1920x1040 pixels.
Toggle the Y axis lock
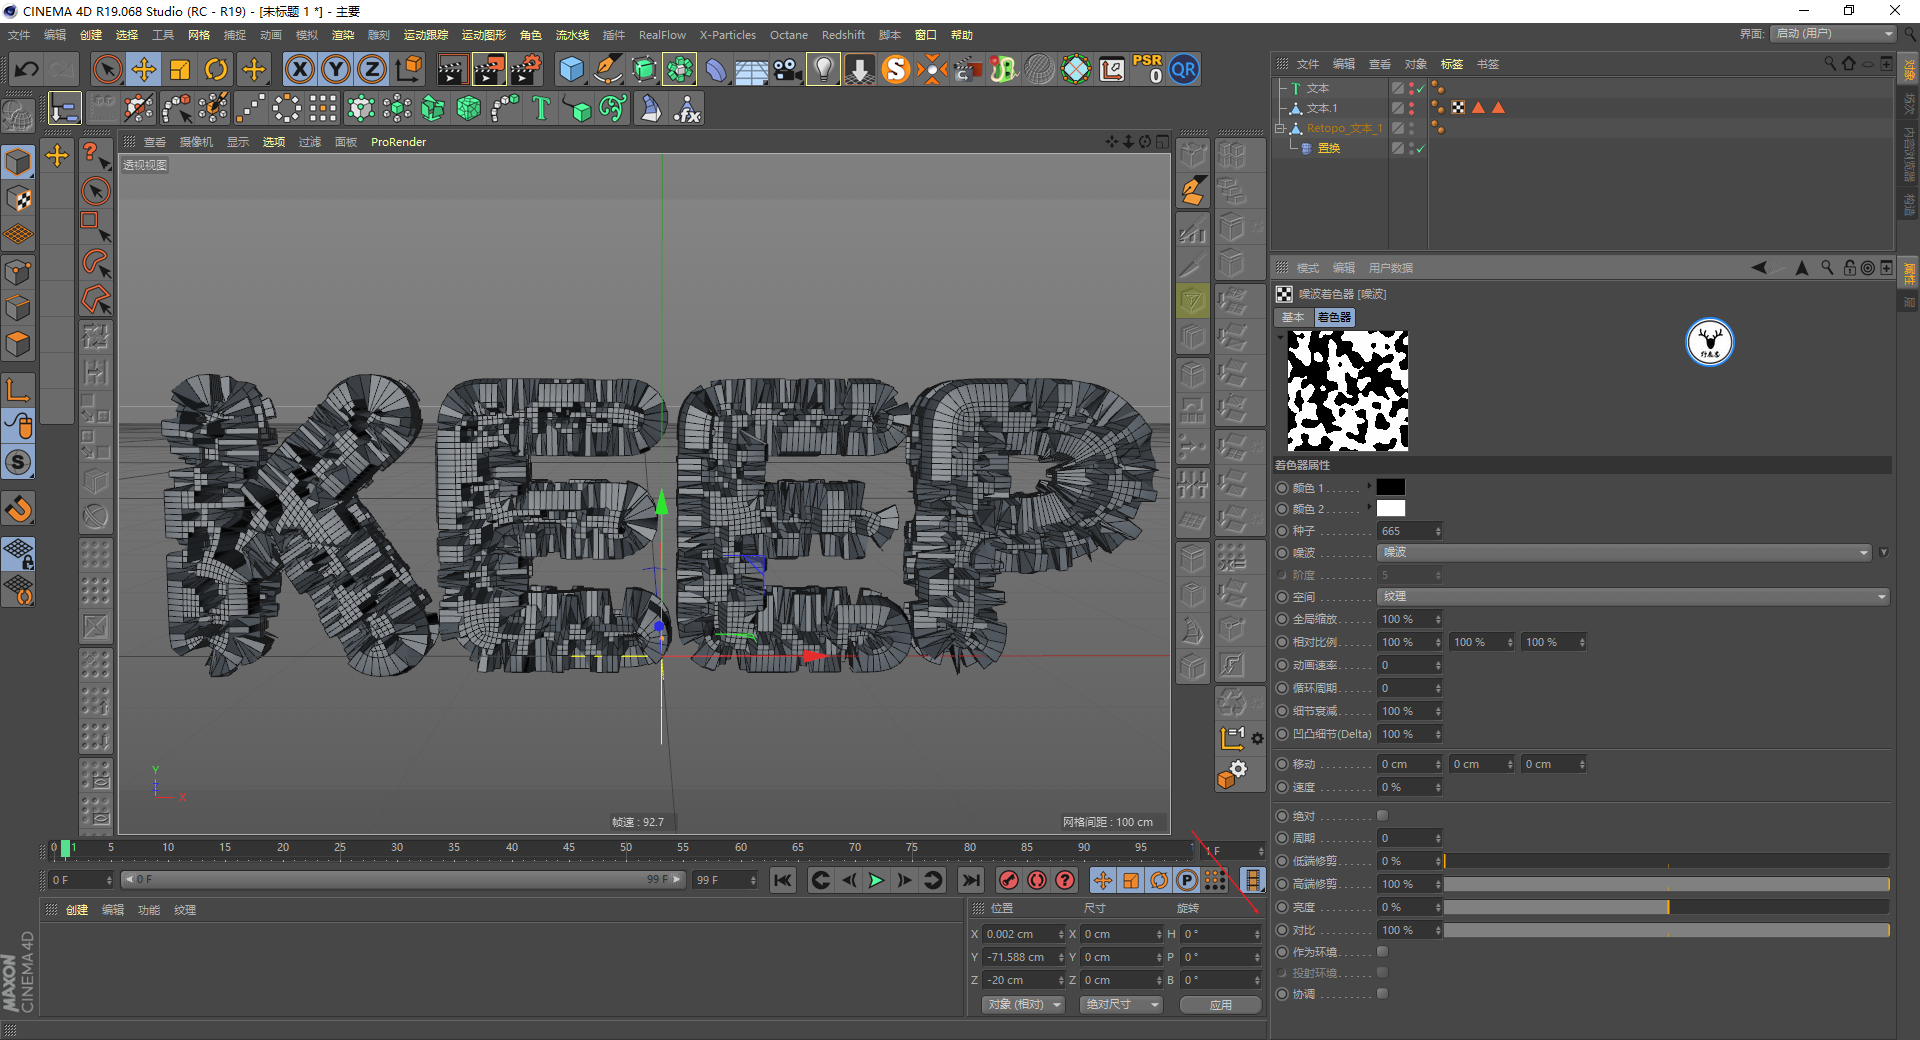tap(336, 69)
